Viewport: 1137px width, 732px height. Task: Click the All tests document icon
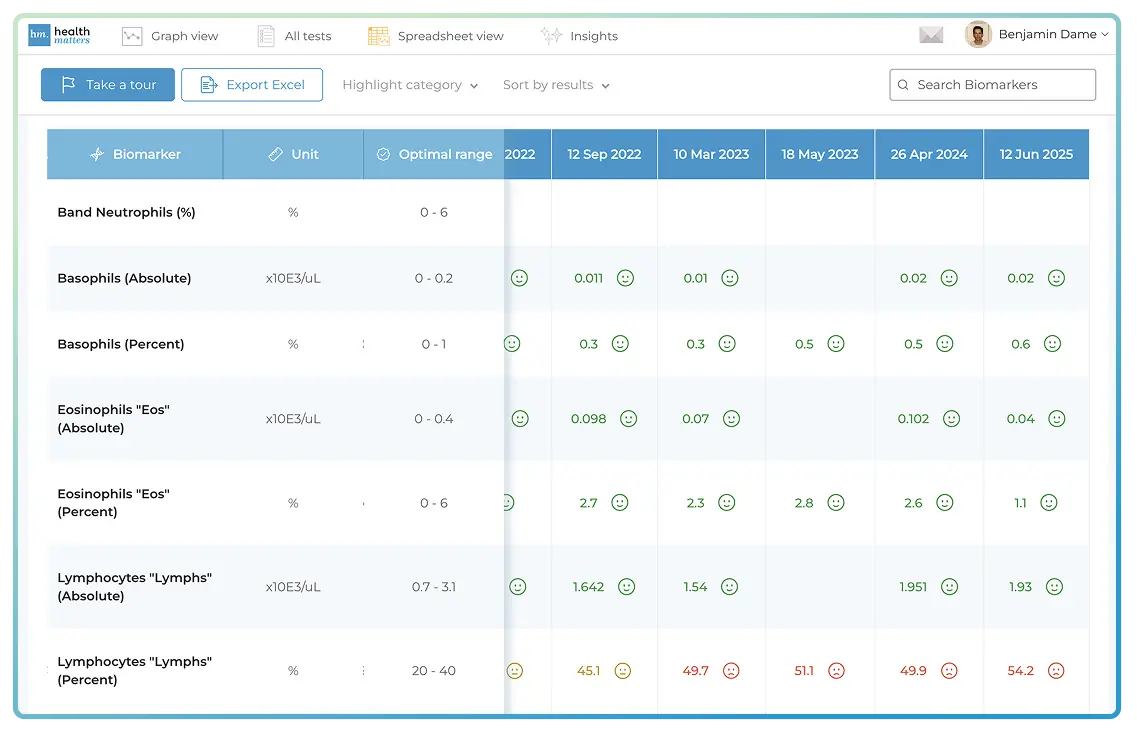click(x=266, y=35)
